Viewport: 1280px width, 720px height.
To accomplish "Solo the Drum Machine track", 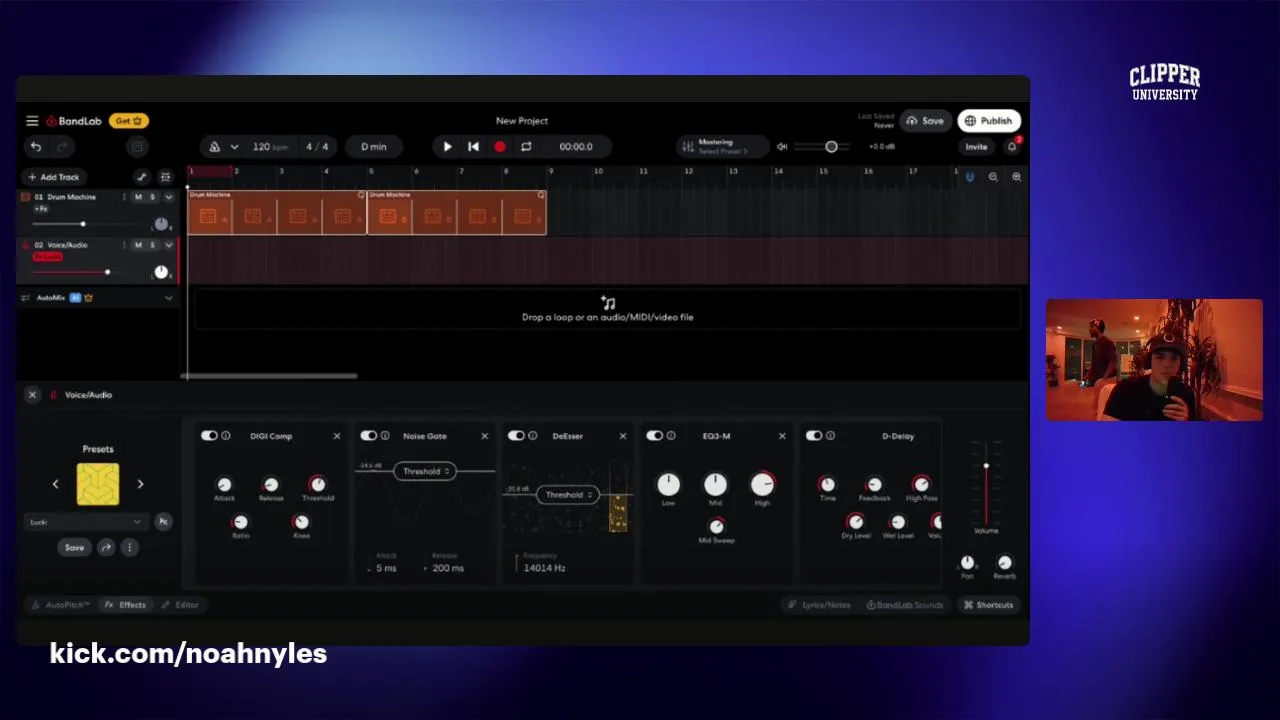I will point(152,197).
